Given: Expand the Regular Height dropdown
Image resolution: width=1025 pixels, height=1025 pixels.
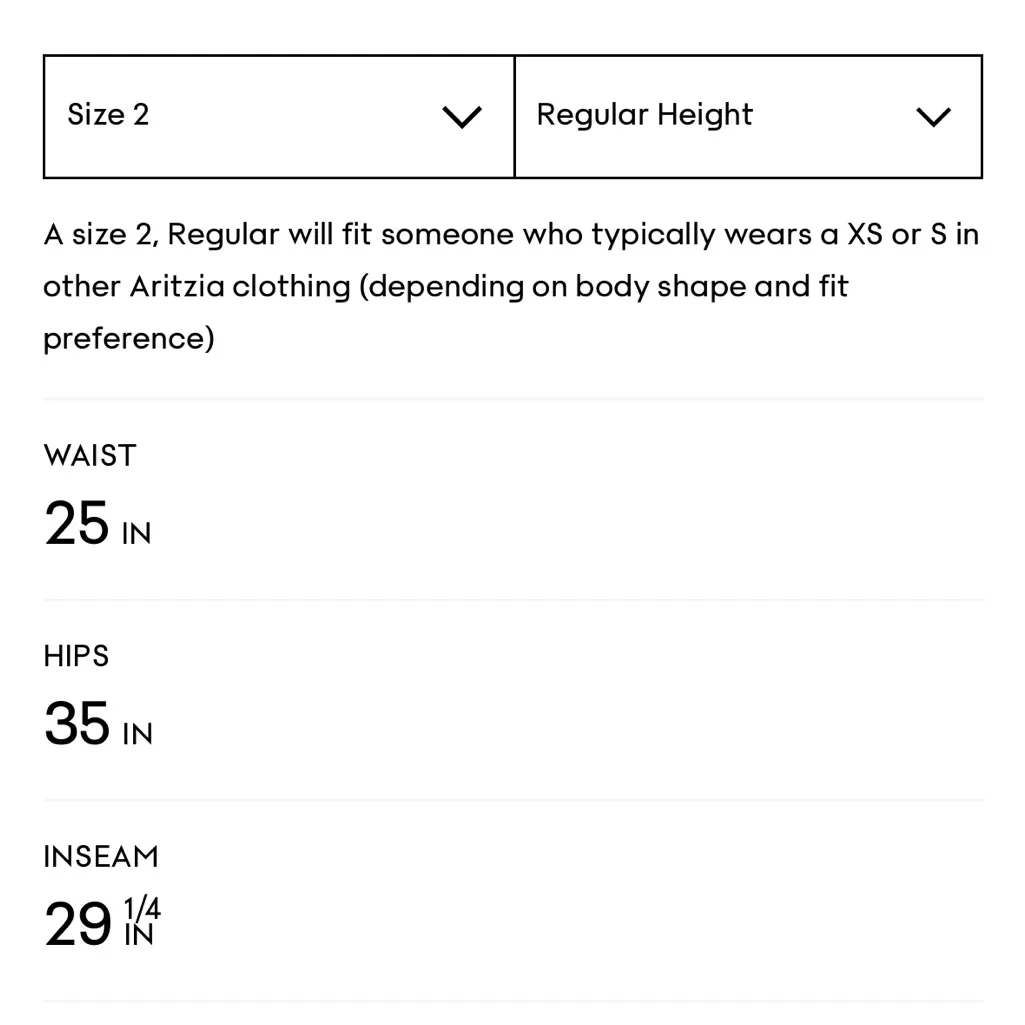Looking at the screenshot, I should click(748, 116).
